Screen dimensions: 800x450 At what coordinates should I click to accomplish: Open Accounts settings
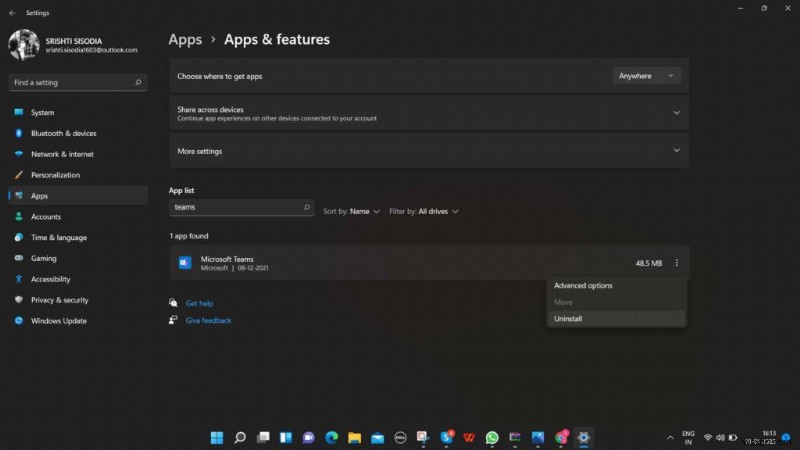[78, 217]
